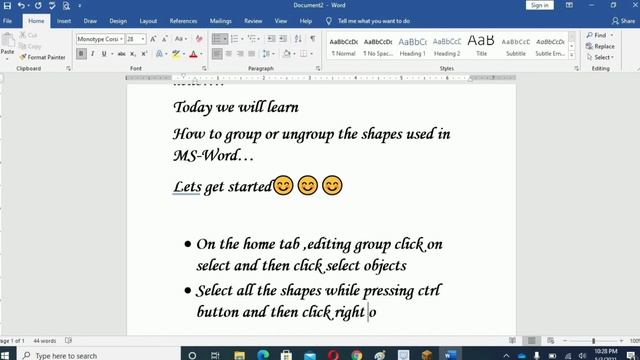Viewport: 640px width, 360px height.
Task: Toggle Underline formatting
Action: (104, 54)
